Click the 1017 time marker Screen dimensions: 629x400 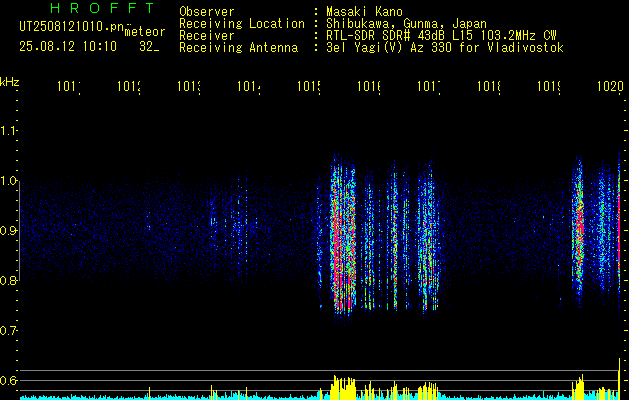[429, 86]
